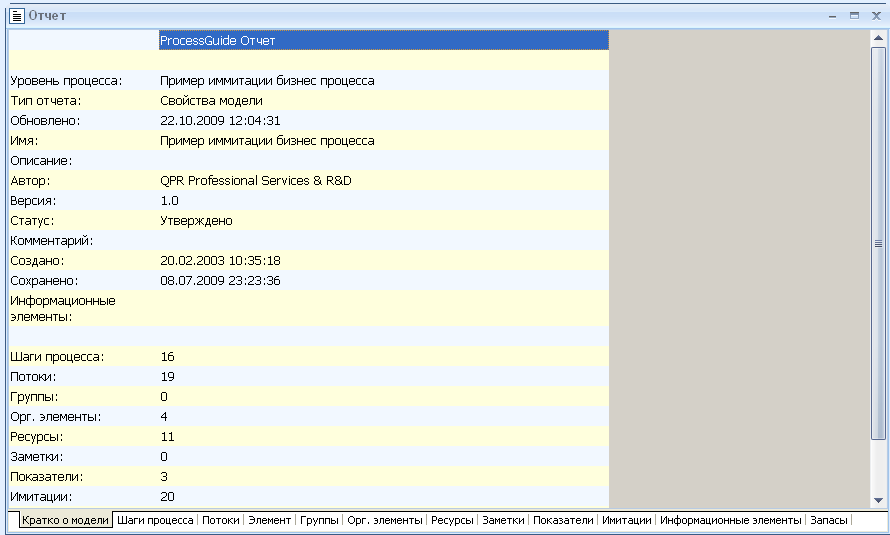Switch to the Заметки tab
This screenshot has width=890, height=535.
click(x=503, y=520)
